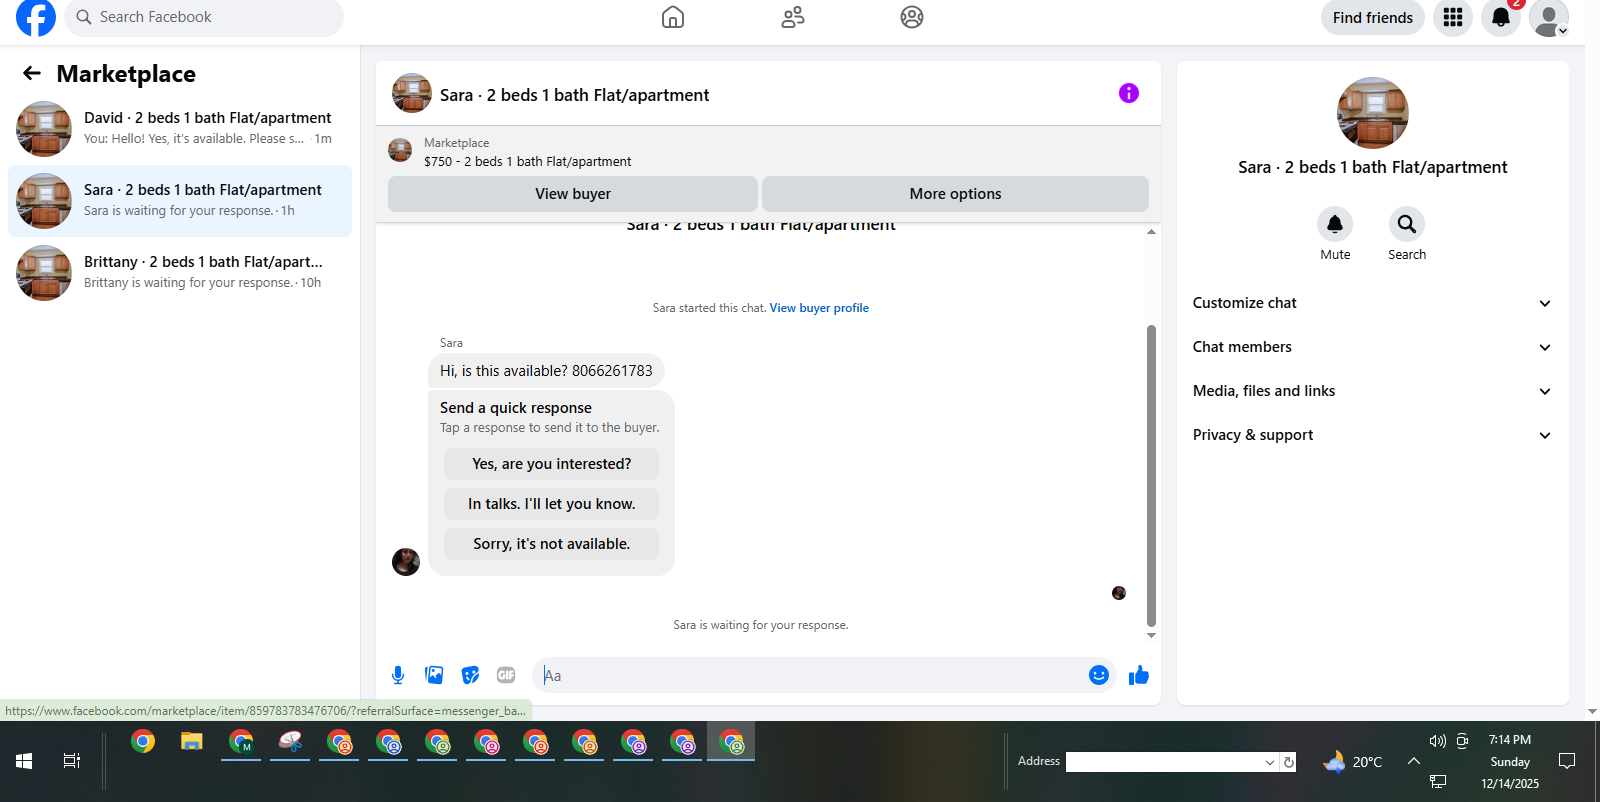The image size is (1600, 802).
Task: Record a voice clip with microphone icon
Action: pyautogui.click(x=398, y=675)
